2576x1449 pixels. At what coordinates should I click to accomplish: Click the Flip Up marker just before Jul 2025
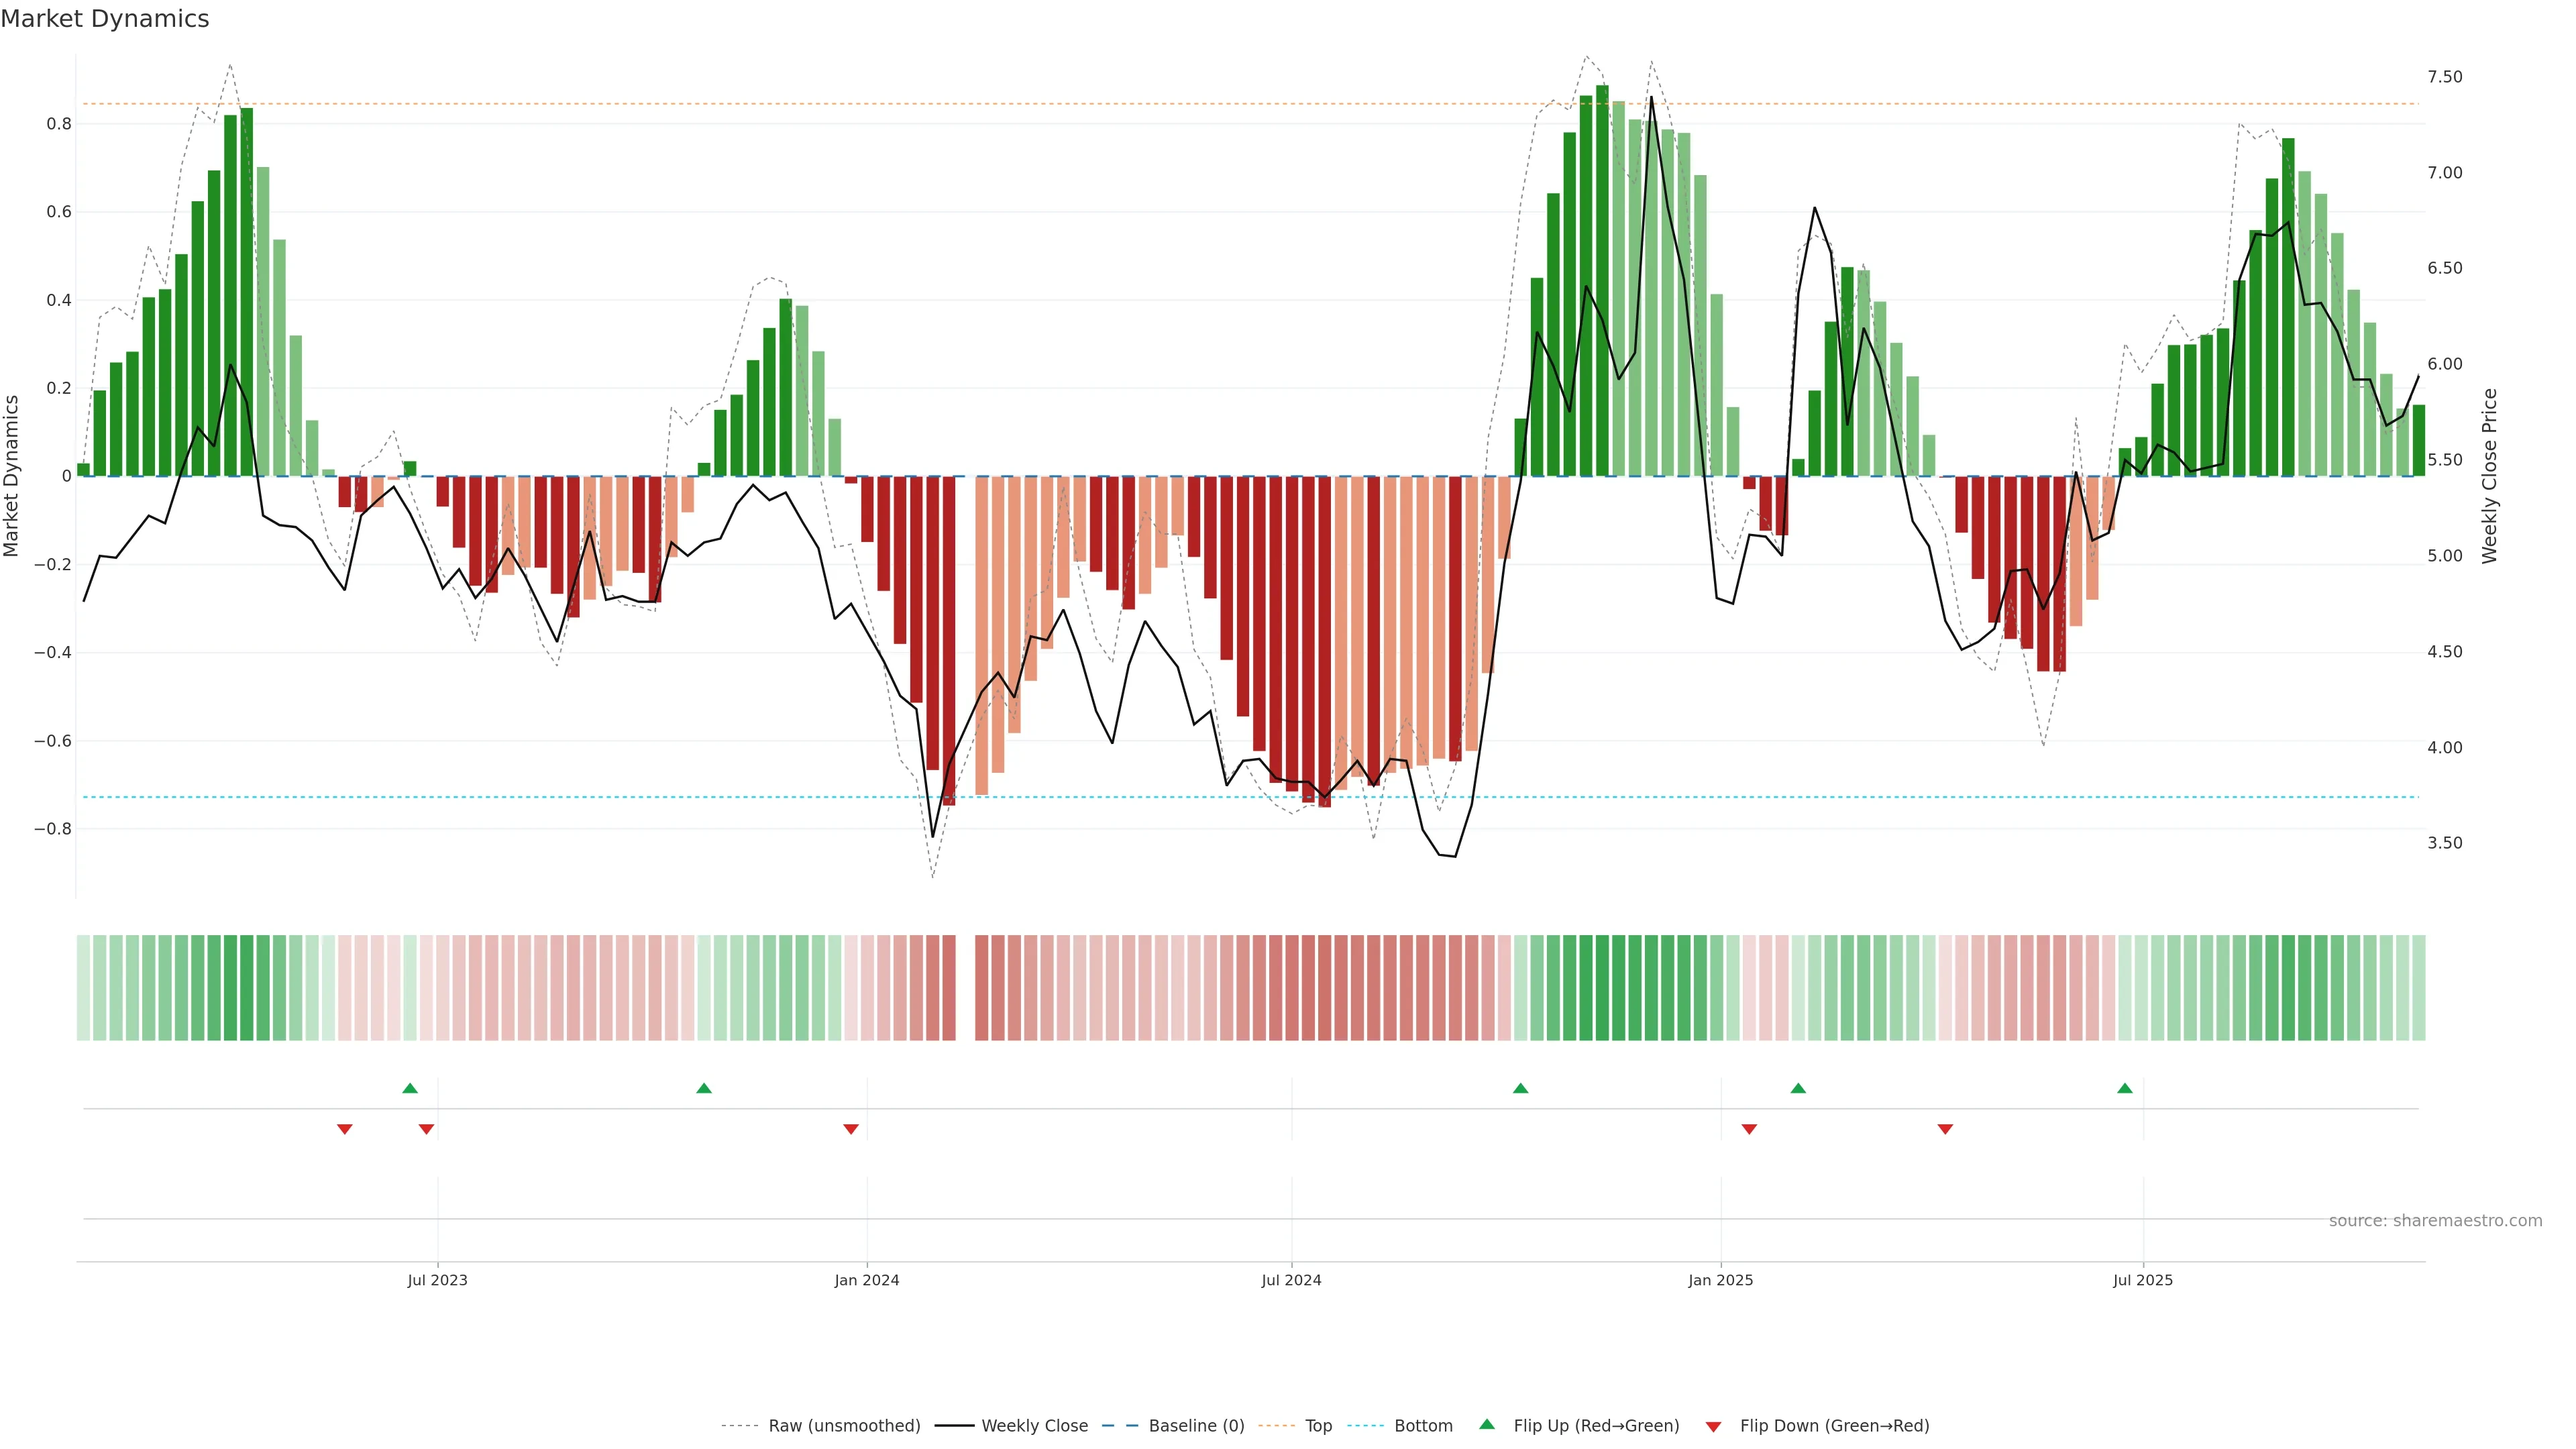(x=2125, y=1088)
